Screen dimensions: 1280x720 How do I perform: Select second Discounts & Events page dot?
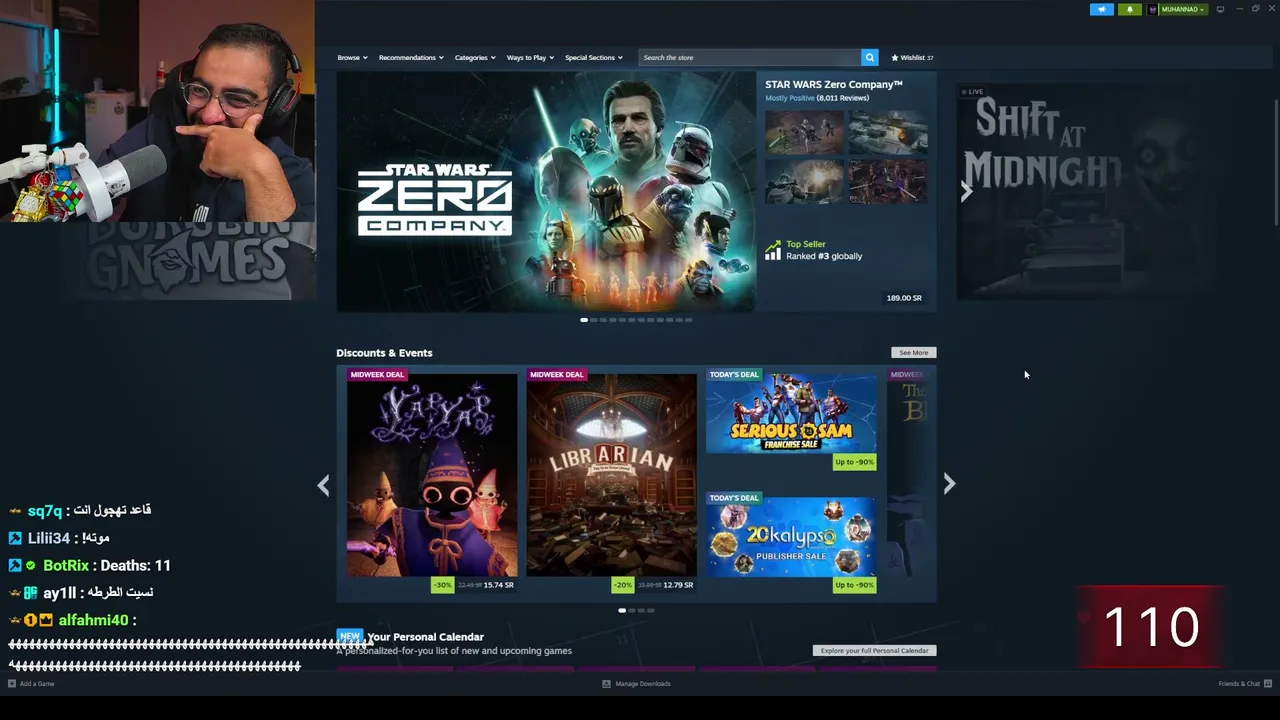coord(632,610)
